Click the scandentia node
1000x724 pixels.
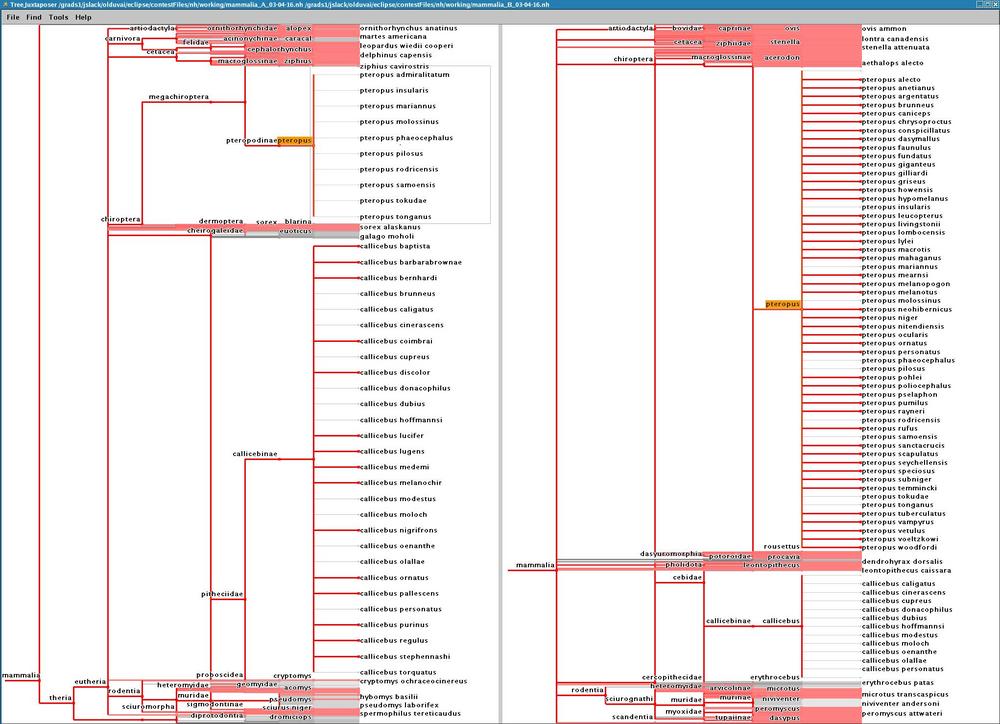click(x=633, y=717)
